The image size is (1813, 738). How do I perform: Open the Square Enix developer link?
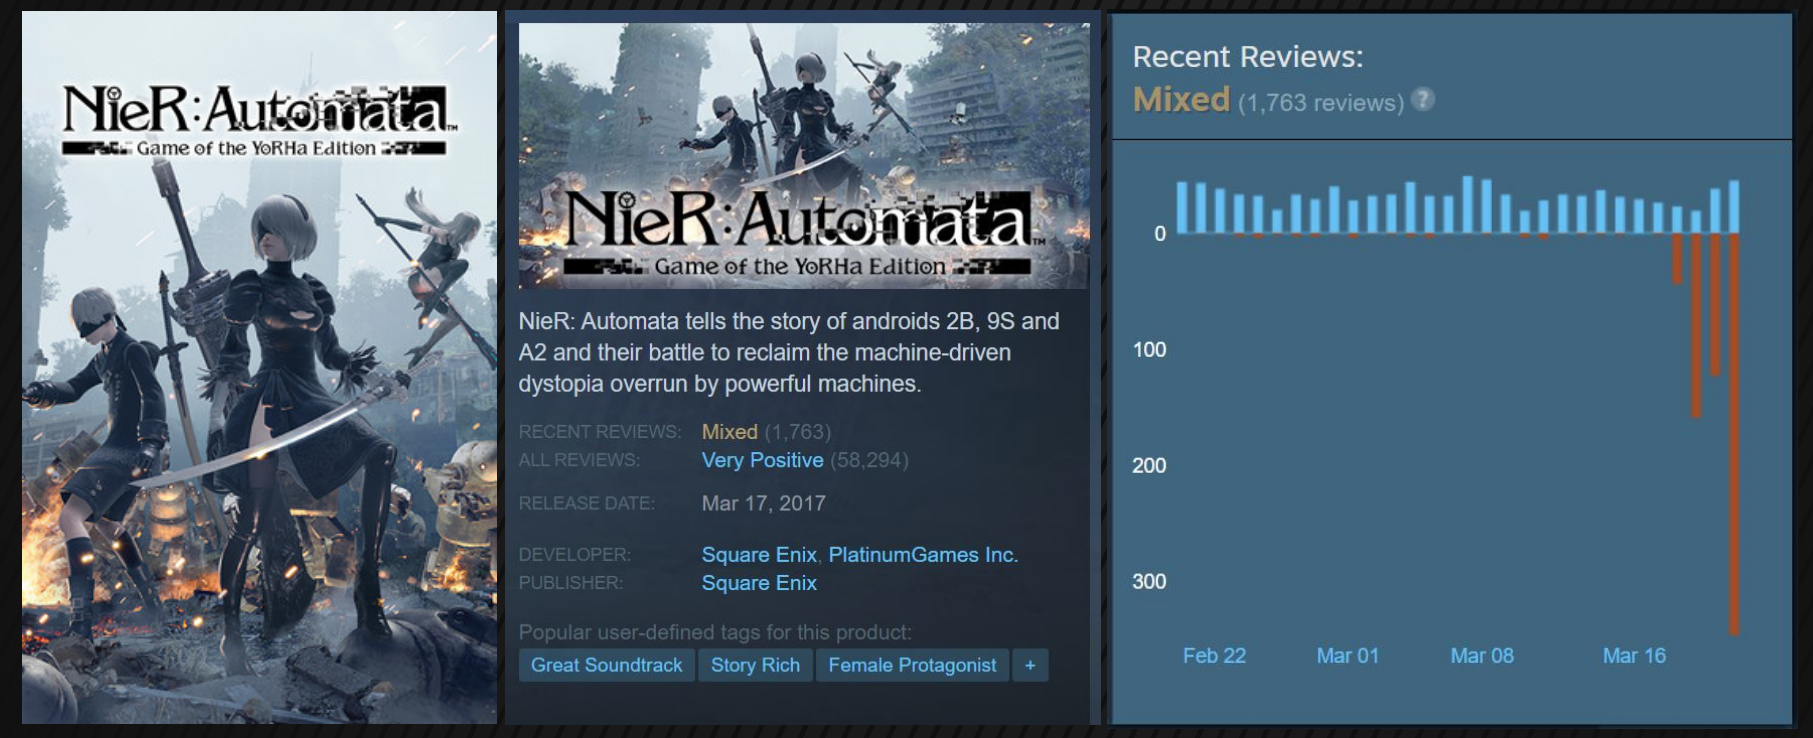pyautogui.click(x=759, y=555)
